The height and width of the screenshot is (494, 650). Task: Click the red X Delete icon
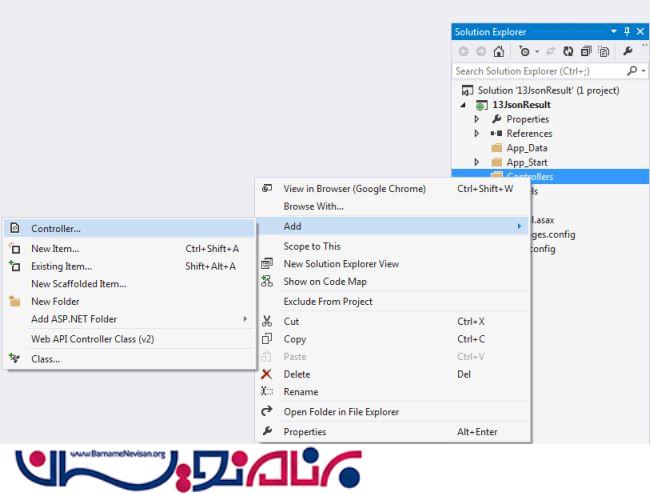[267, 374]
